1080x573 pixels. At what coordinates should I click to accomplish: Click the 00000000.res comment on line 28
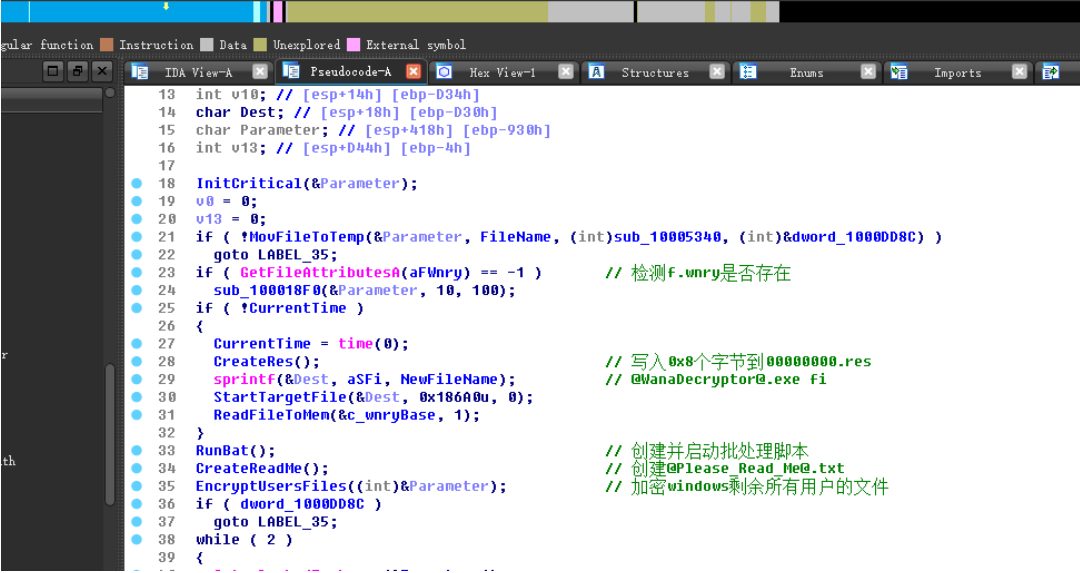[x=818, y=362]
